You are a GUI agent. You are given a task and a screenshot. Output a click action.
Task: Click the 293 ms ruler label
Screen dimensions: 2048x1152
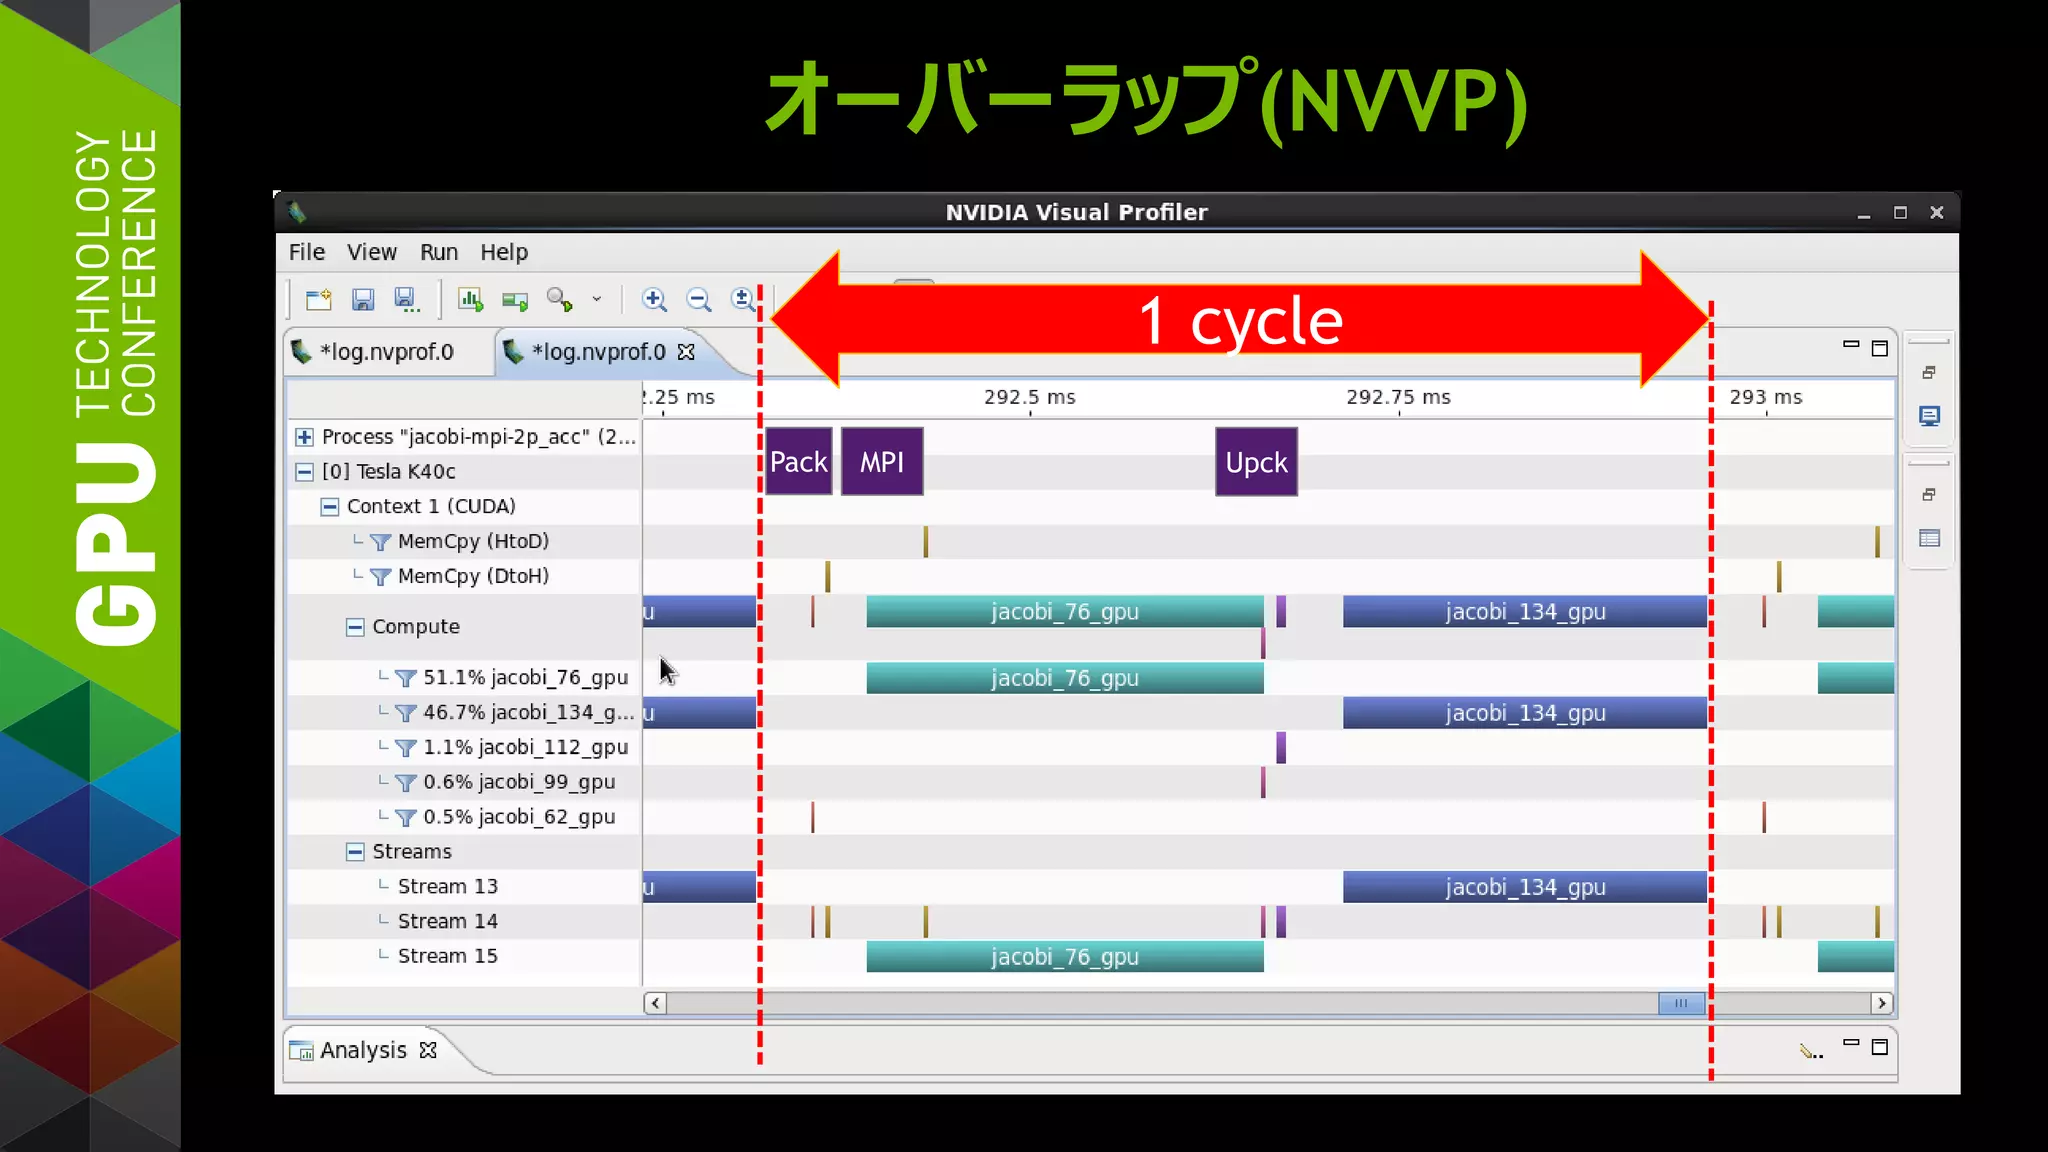(x=1766, y=397)
